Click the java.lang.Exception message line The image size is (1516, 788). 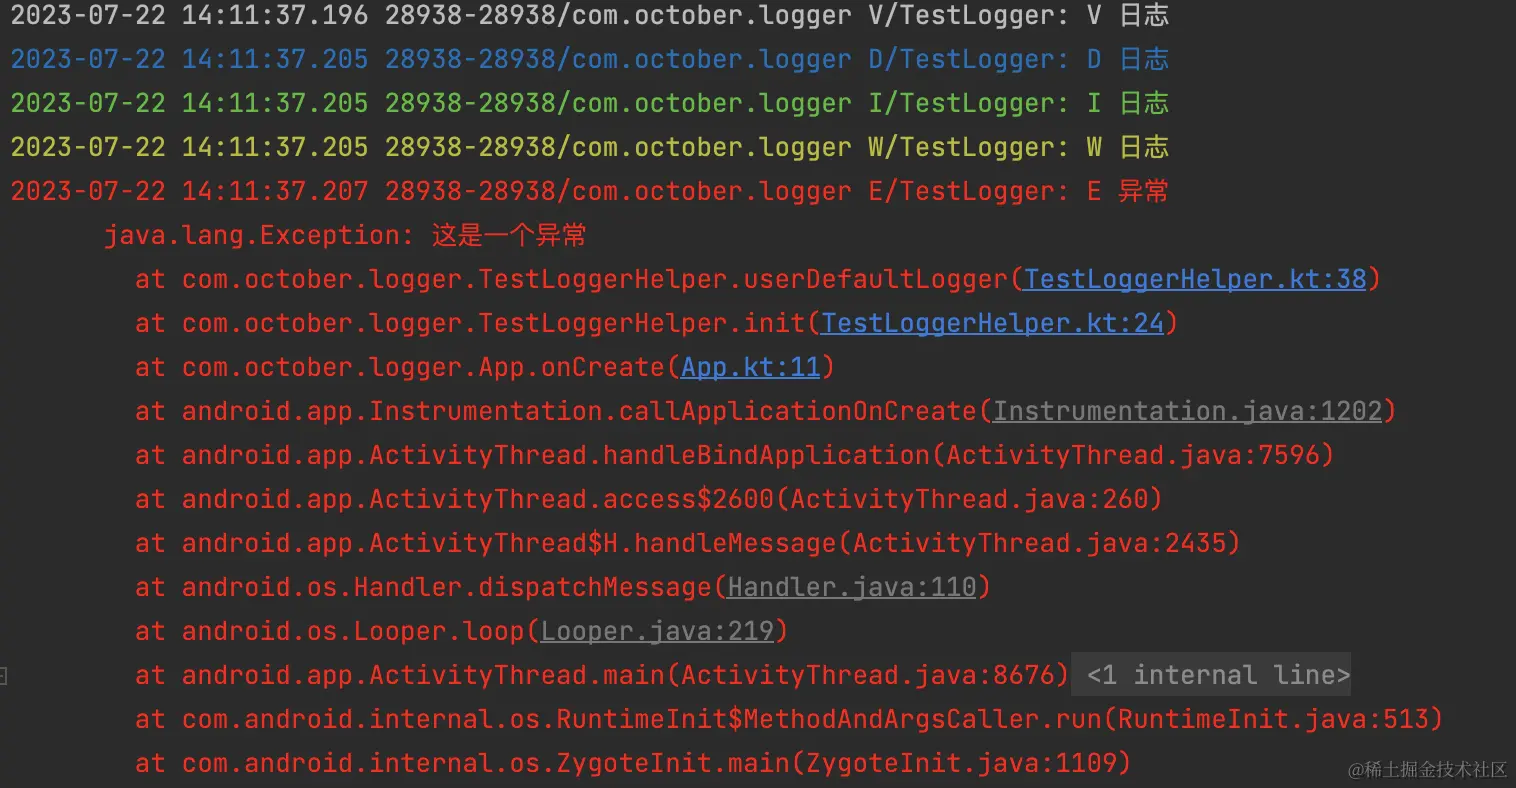point(345,235)
